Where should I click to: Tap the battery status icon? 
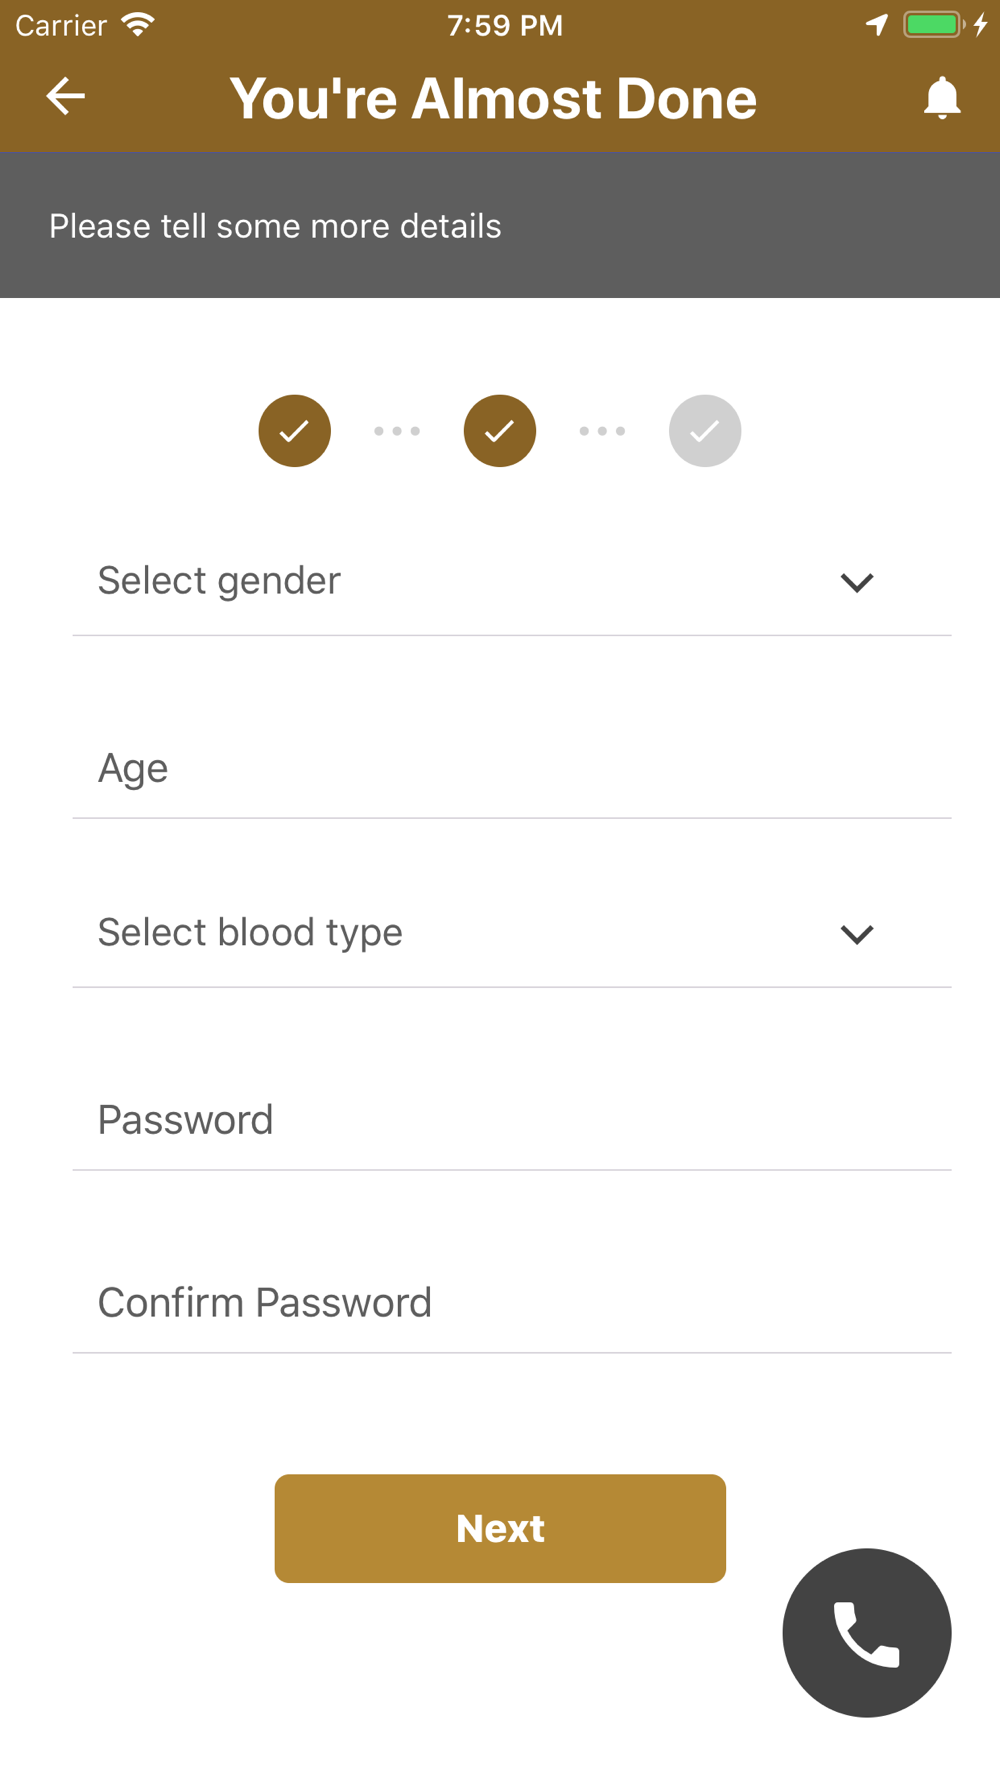pos(934,25)
